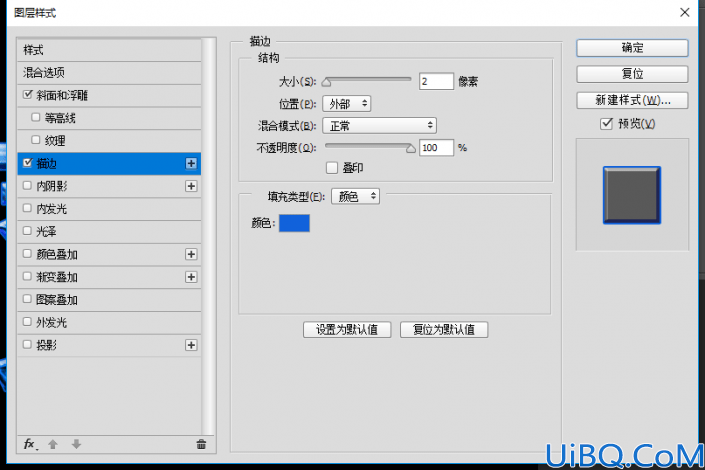Image resolution: width=705 pixels, height=470 pixels.
Task: Add another 内阴影 effect with its plus icon
Action: click(191, 186)
